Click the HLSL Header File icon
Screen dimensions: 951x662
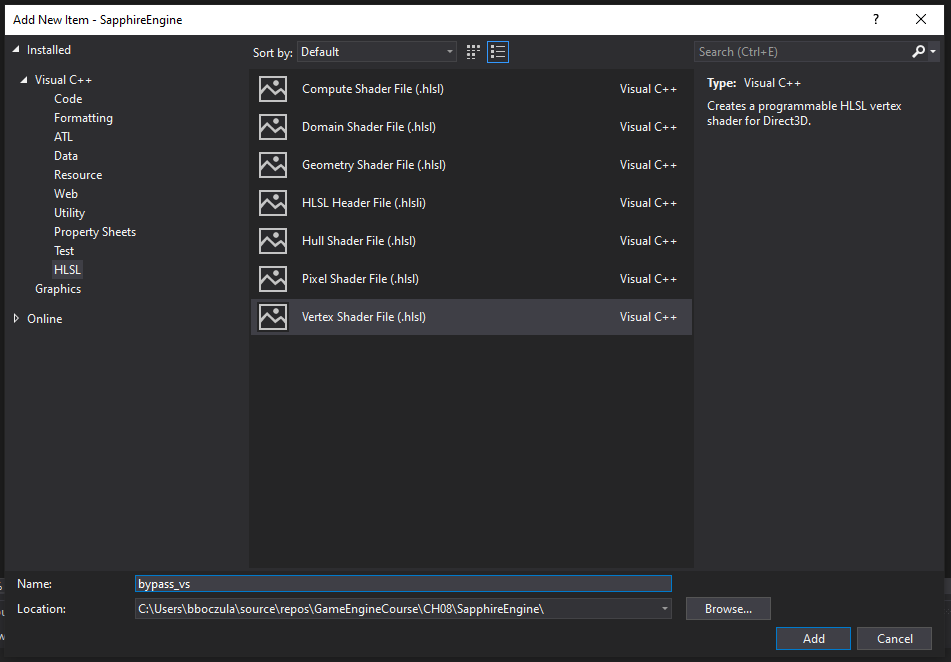273,203
